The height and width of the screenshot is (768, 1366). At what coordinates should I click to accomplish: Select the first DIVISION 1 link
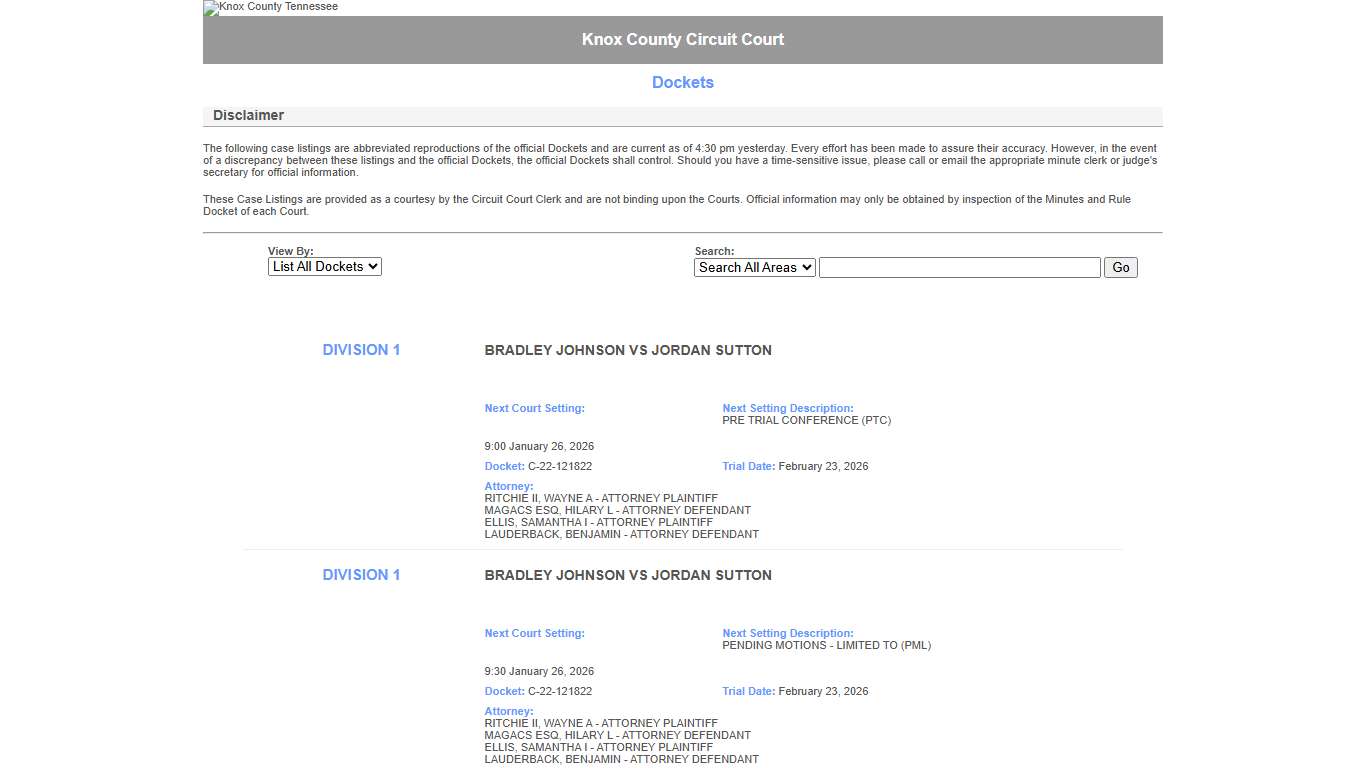[361, 349]
